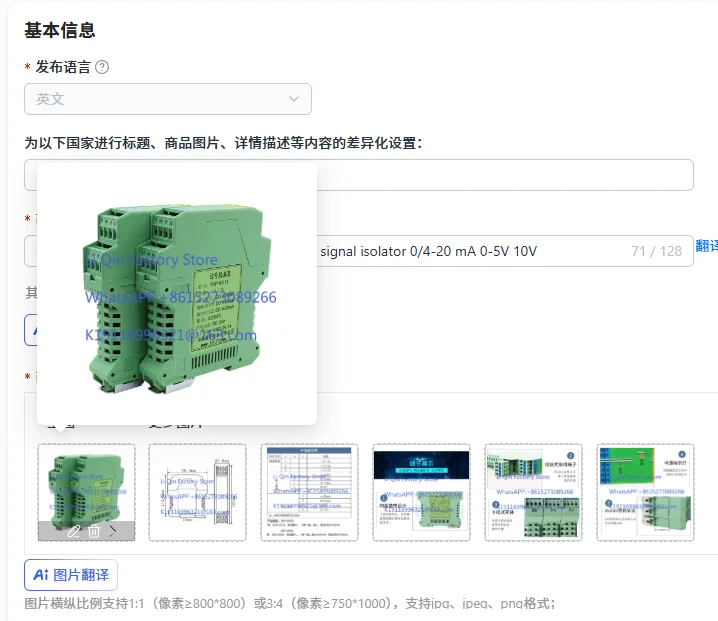Image resolution: width=718 pixels, height=621 pixels.
Task: Click the move-right arrow icon on main image
Action: [x=113, y=531]
